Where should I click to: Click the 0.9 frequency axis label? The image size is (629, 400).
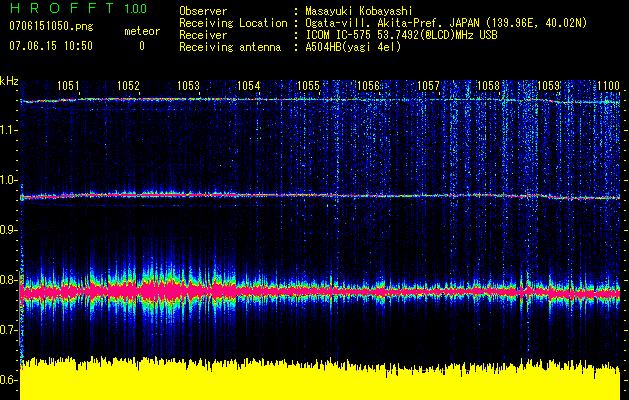pyautogui.click(x=9, y=230)
